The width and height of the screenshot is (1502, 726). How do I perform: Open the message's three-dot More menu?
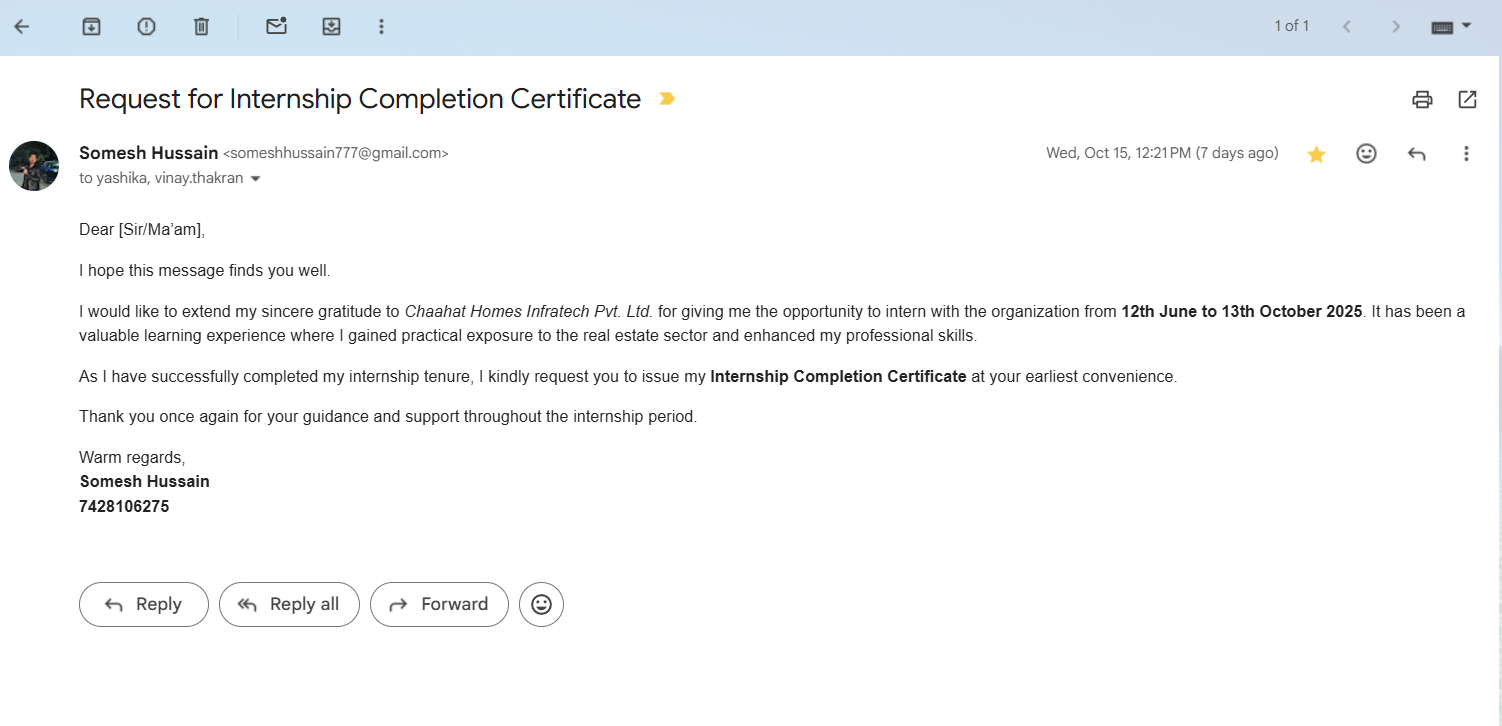pyautogui.click(x=1466, y=154)
